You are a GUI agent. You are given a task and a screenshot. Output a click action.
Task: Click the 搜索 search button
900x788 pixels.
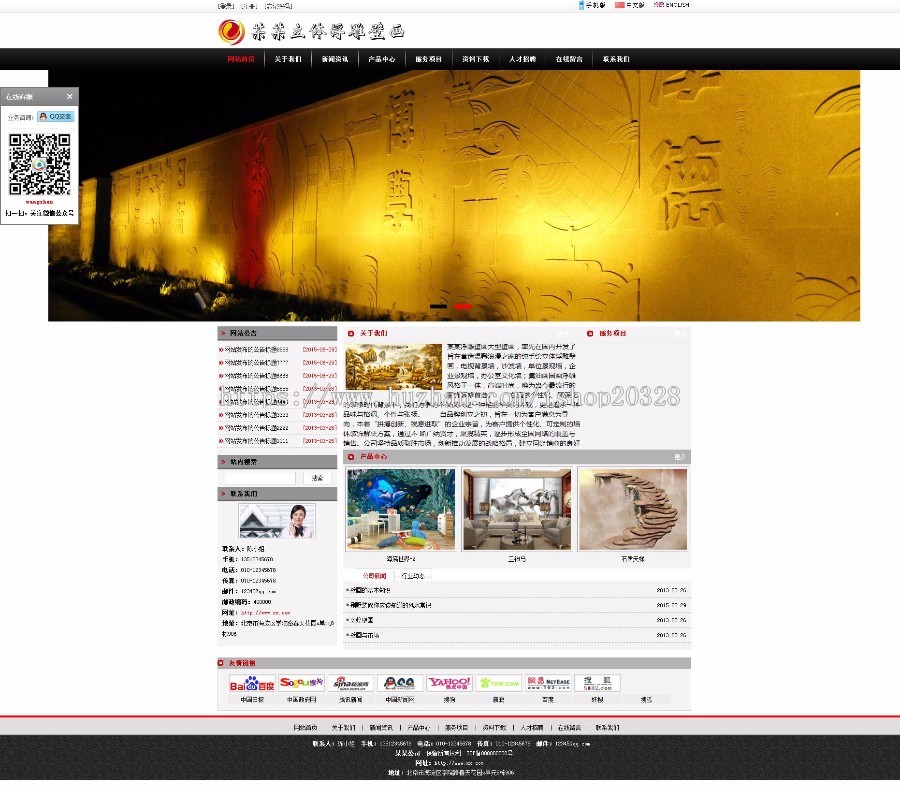coord(317,478)
